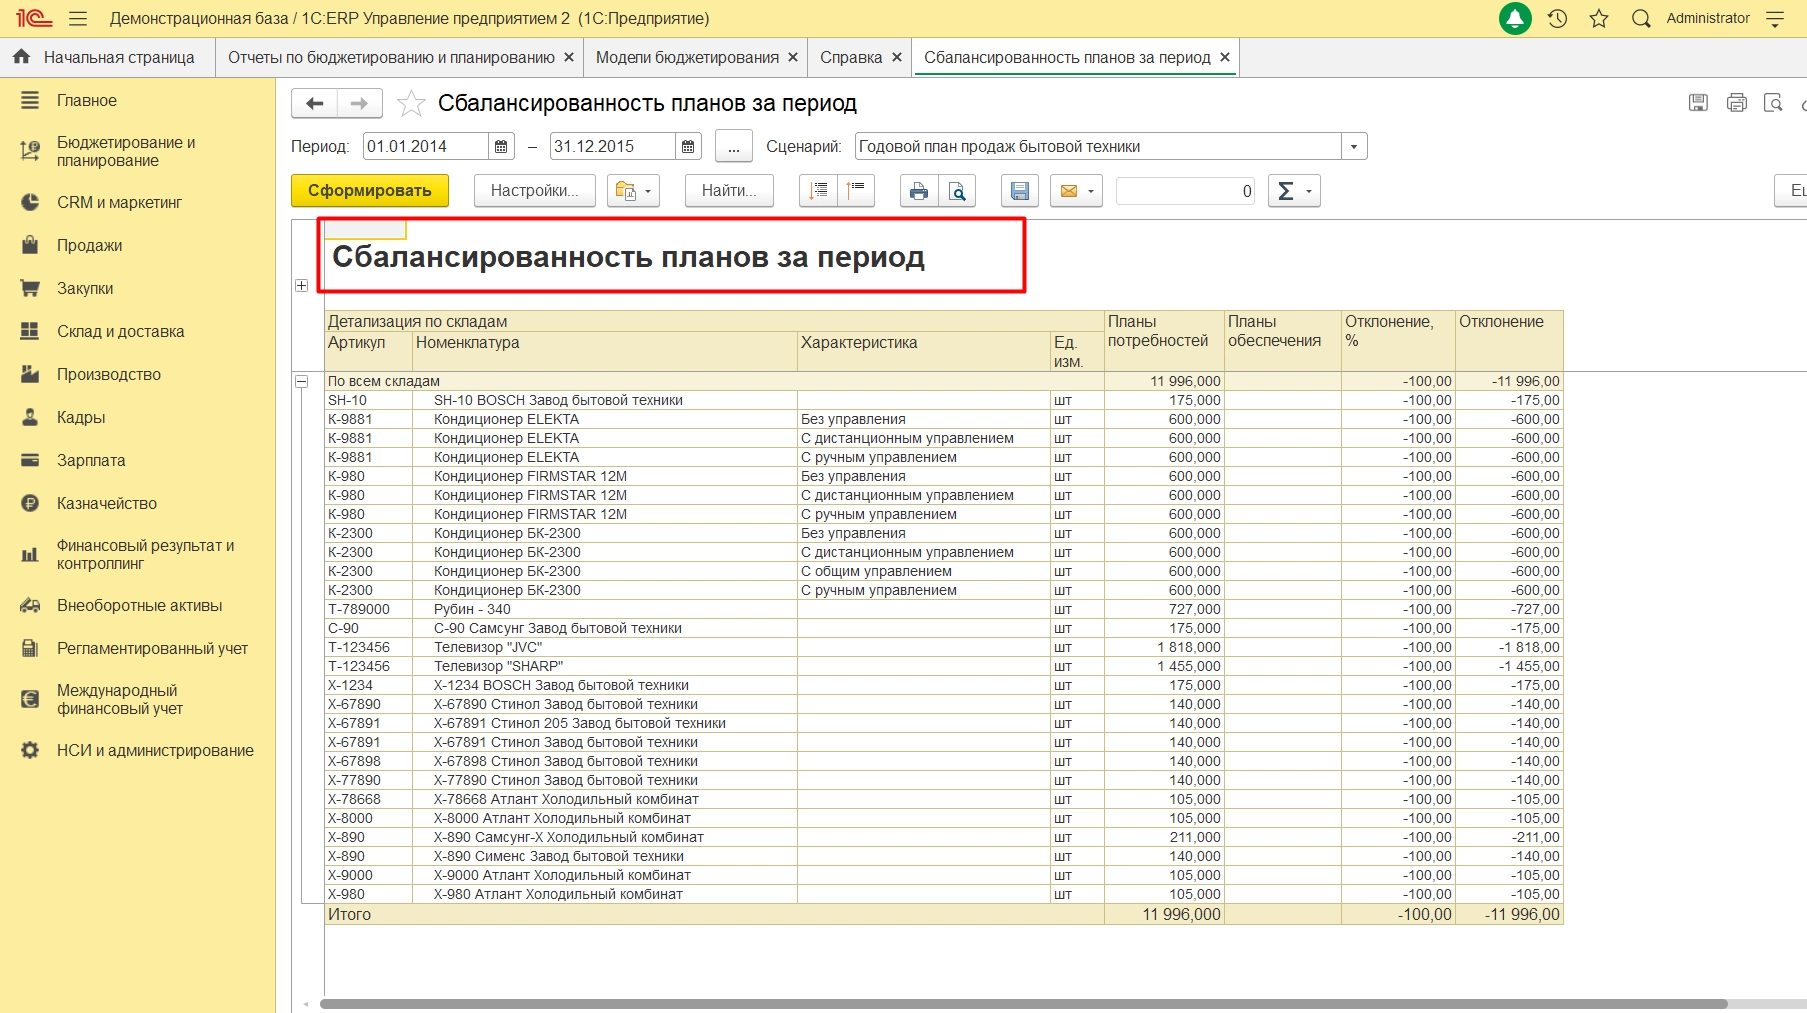Image resolution: width=1807 pixels, height=1013 pixels.
Task: Open the history clock icon in top bar
Action: [1557, 19]
